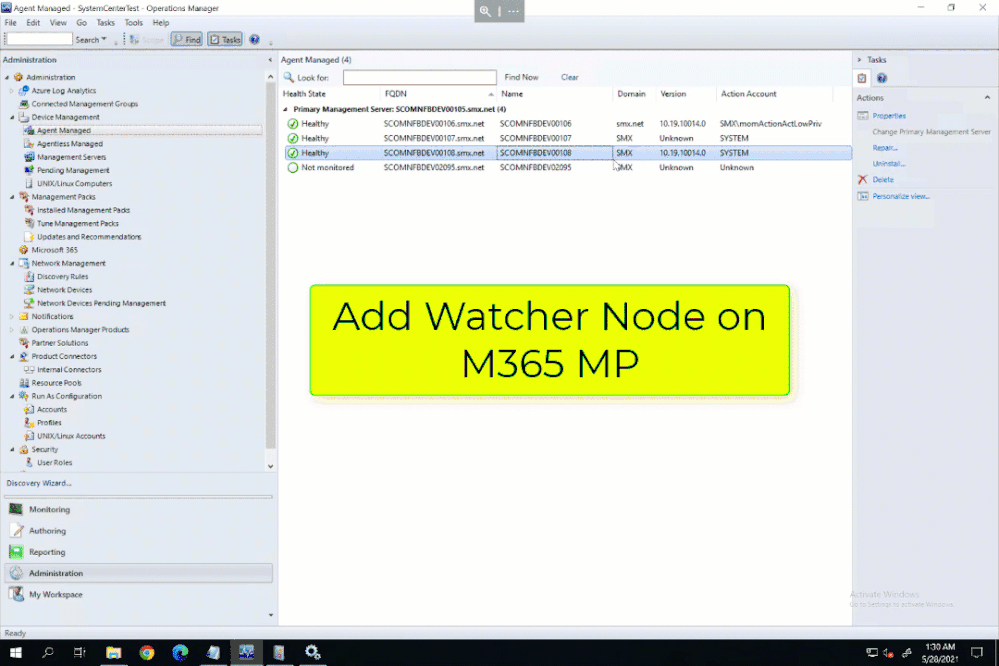Collapse the Device Management tree node

[12, 117]
